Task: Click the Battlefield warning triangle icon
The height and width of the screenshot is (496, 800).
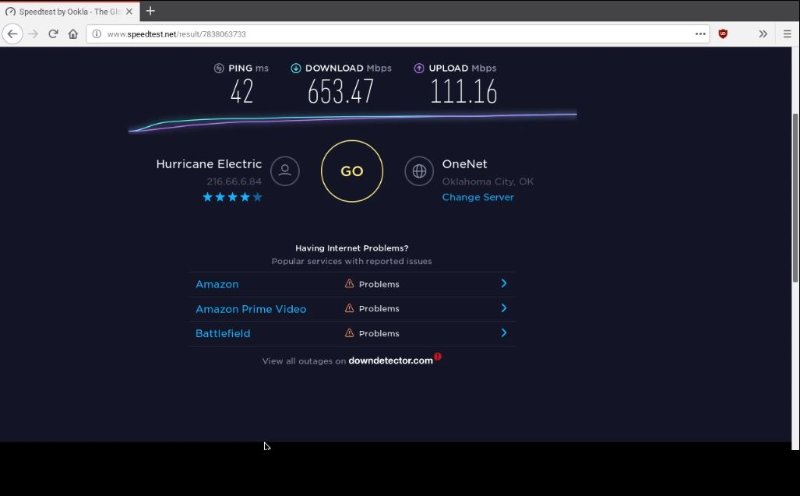Action: [349, 333]
